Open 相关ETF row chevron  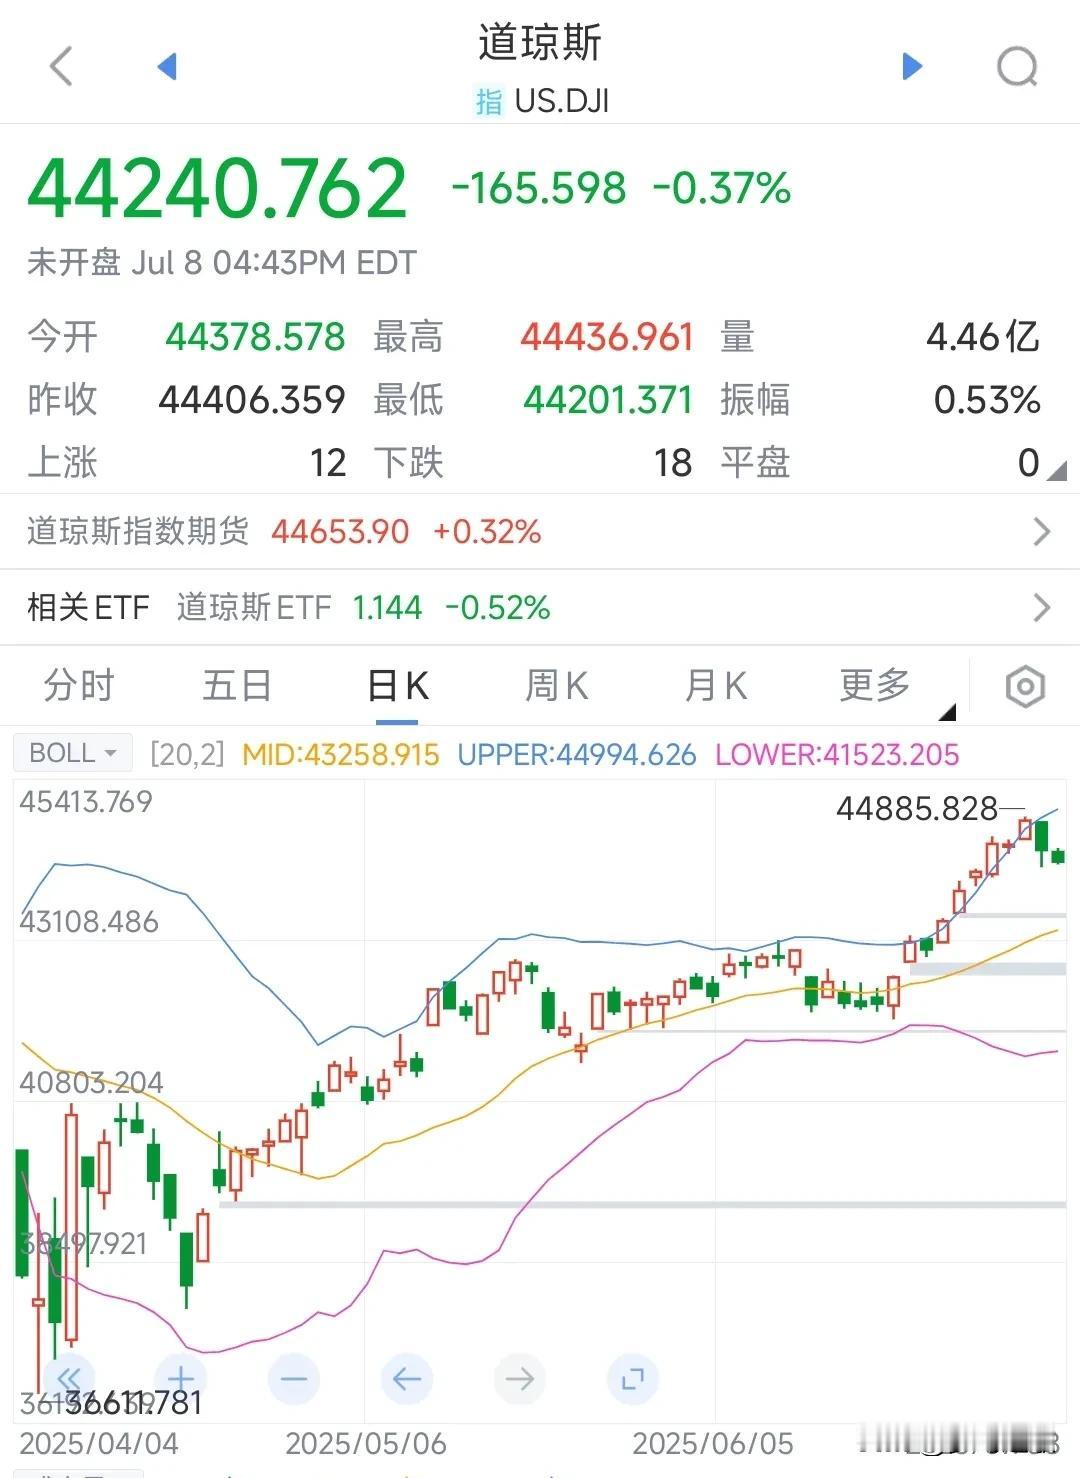tap(1042, 608)
